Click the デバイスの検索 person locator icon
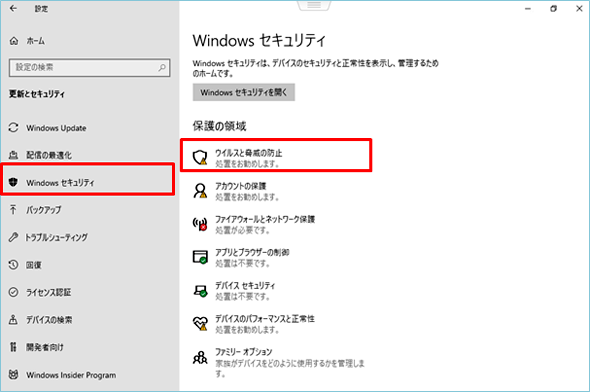 pos(14,320)
